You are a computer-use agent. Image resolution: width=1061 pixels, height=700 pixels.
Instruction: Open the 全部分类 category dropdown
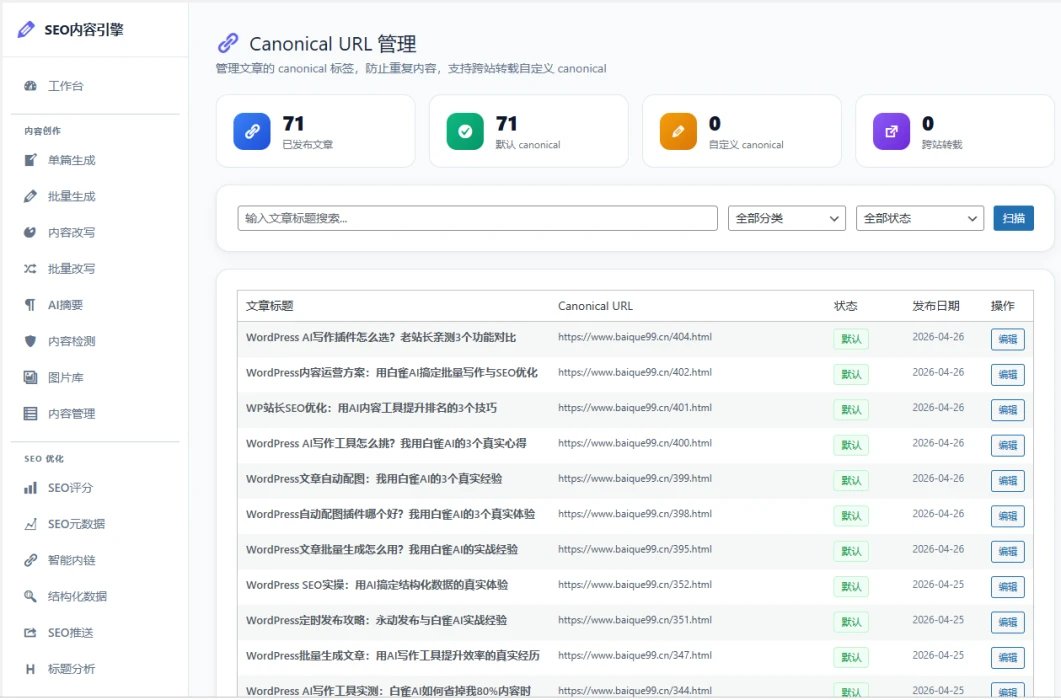pos(786,217)
